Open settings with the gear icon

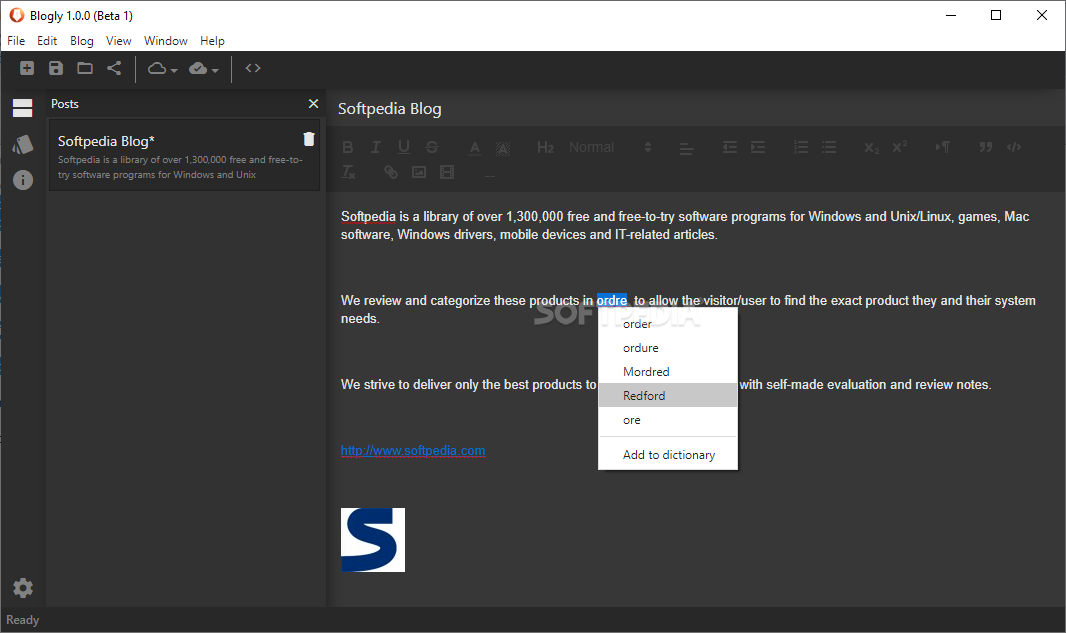click(23, 588)
